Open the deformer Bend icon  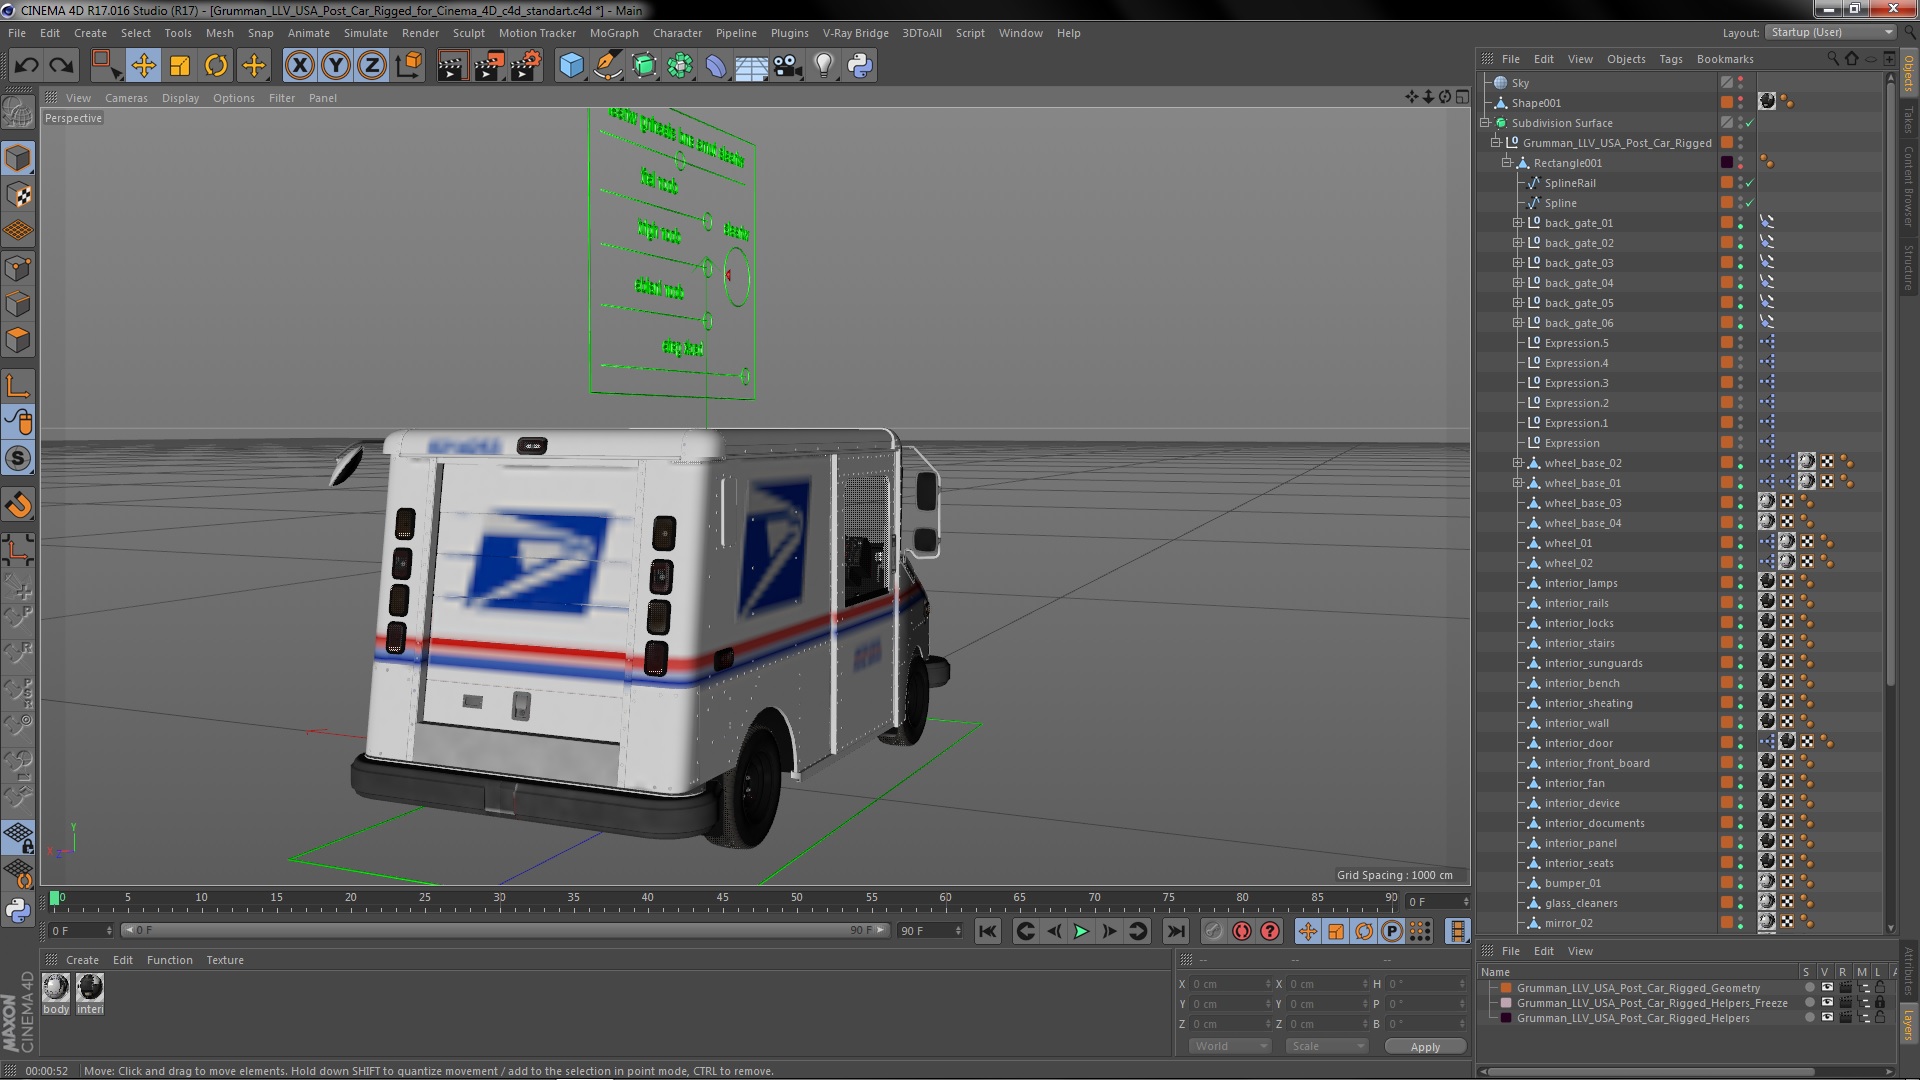[x=716, y=66]
